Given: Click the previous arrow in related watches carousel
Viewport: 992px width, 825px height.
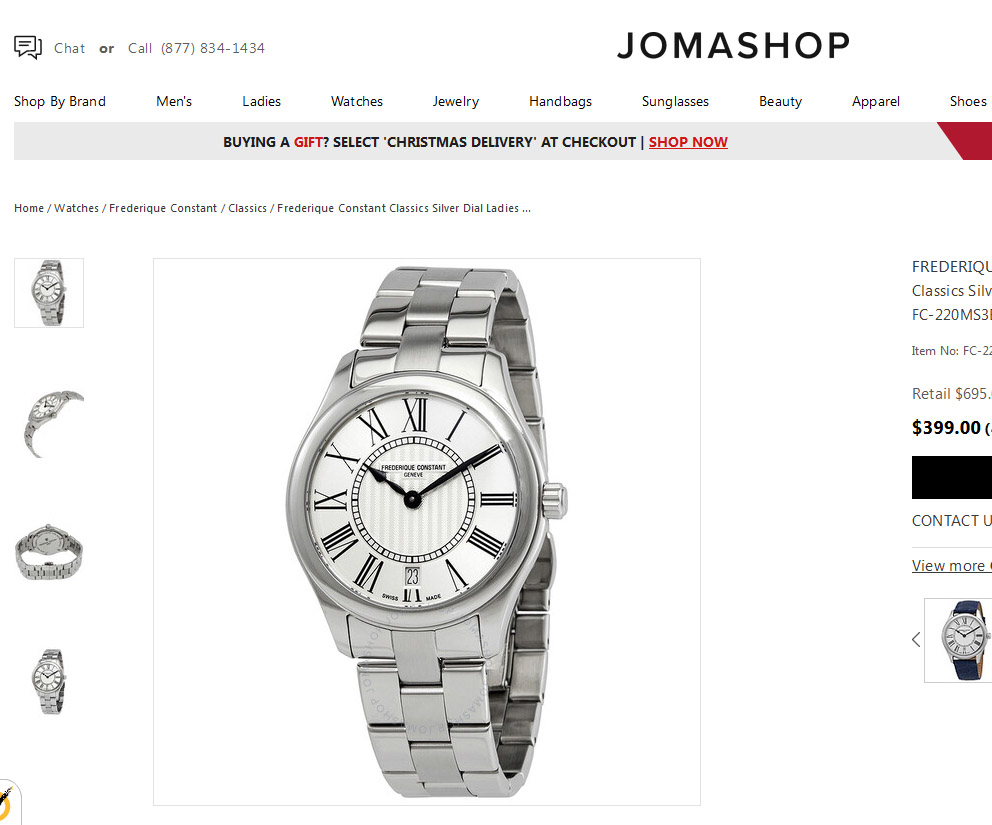Looking at the screenshot, I should coord(915,640).
